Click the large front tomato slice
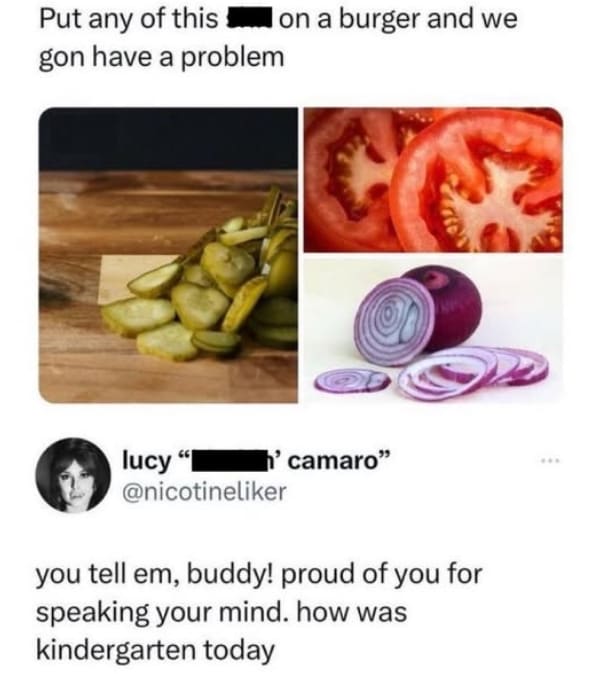Screen dimensions: 589x674 [477, 183]
